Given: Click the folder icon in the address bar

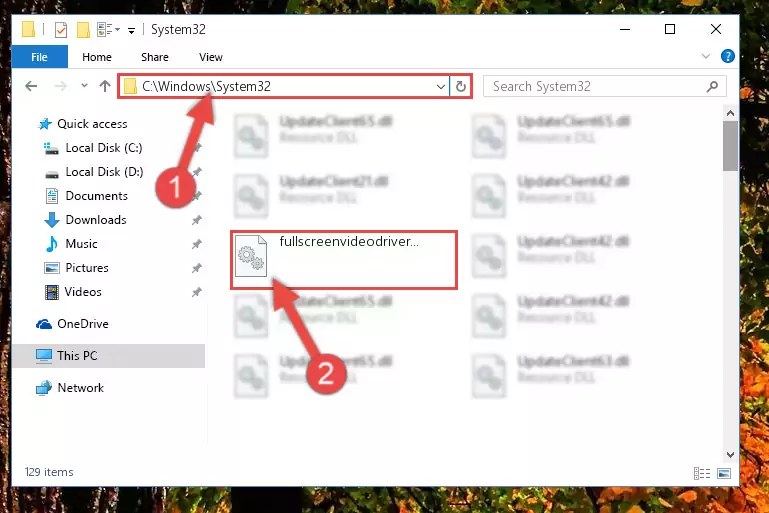Looking at the screenshot, I should click(130, 86).
